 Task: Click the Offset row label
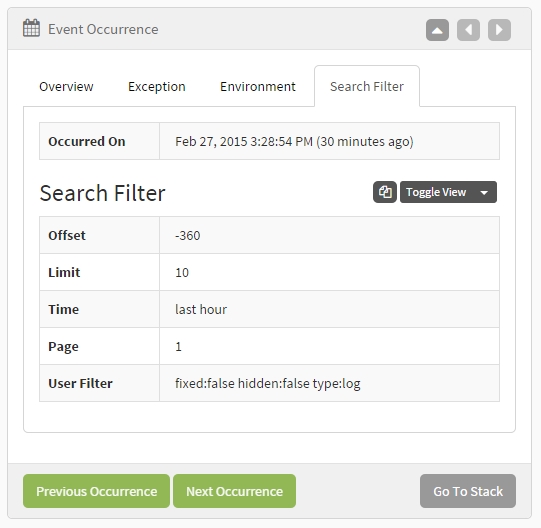tap(67, 235)
